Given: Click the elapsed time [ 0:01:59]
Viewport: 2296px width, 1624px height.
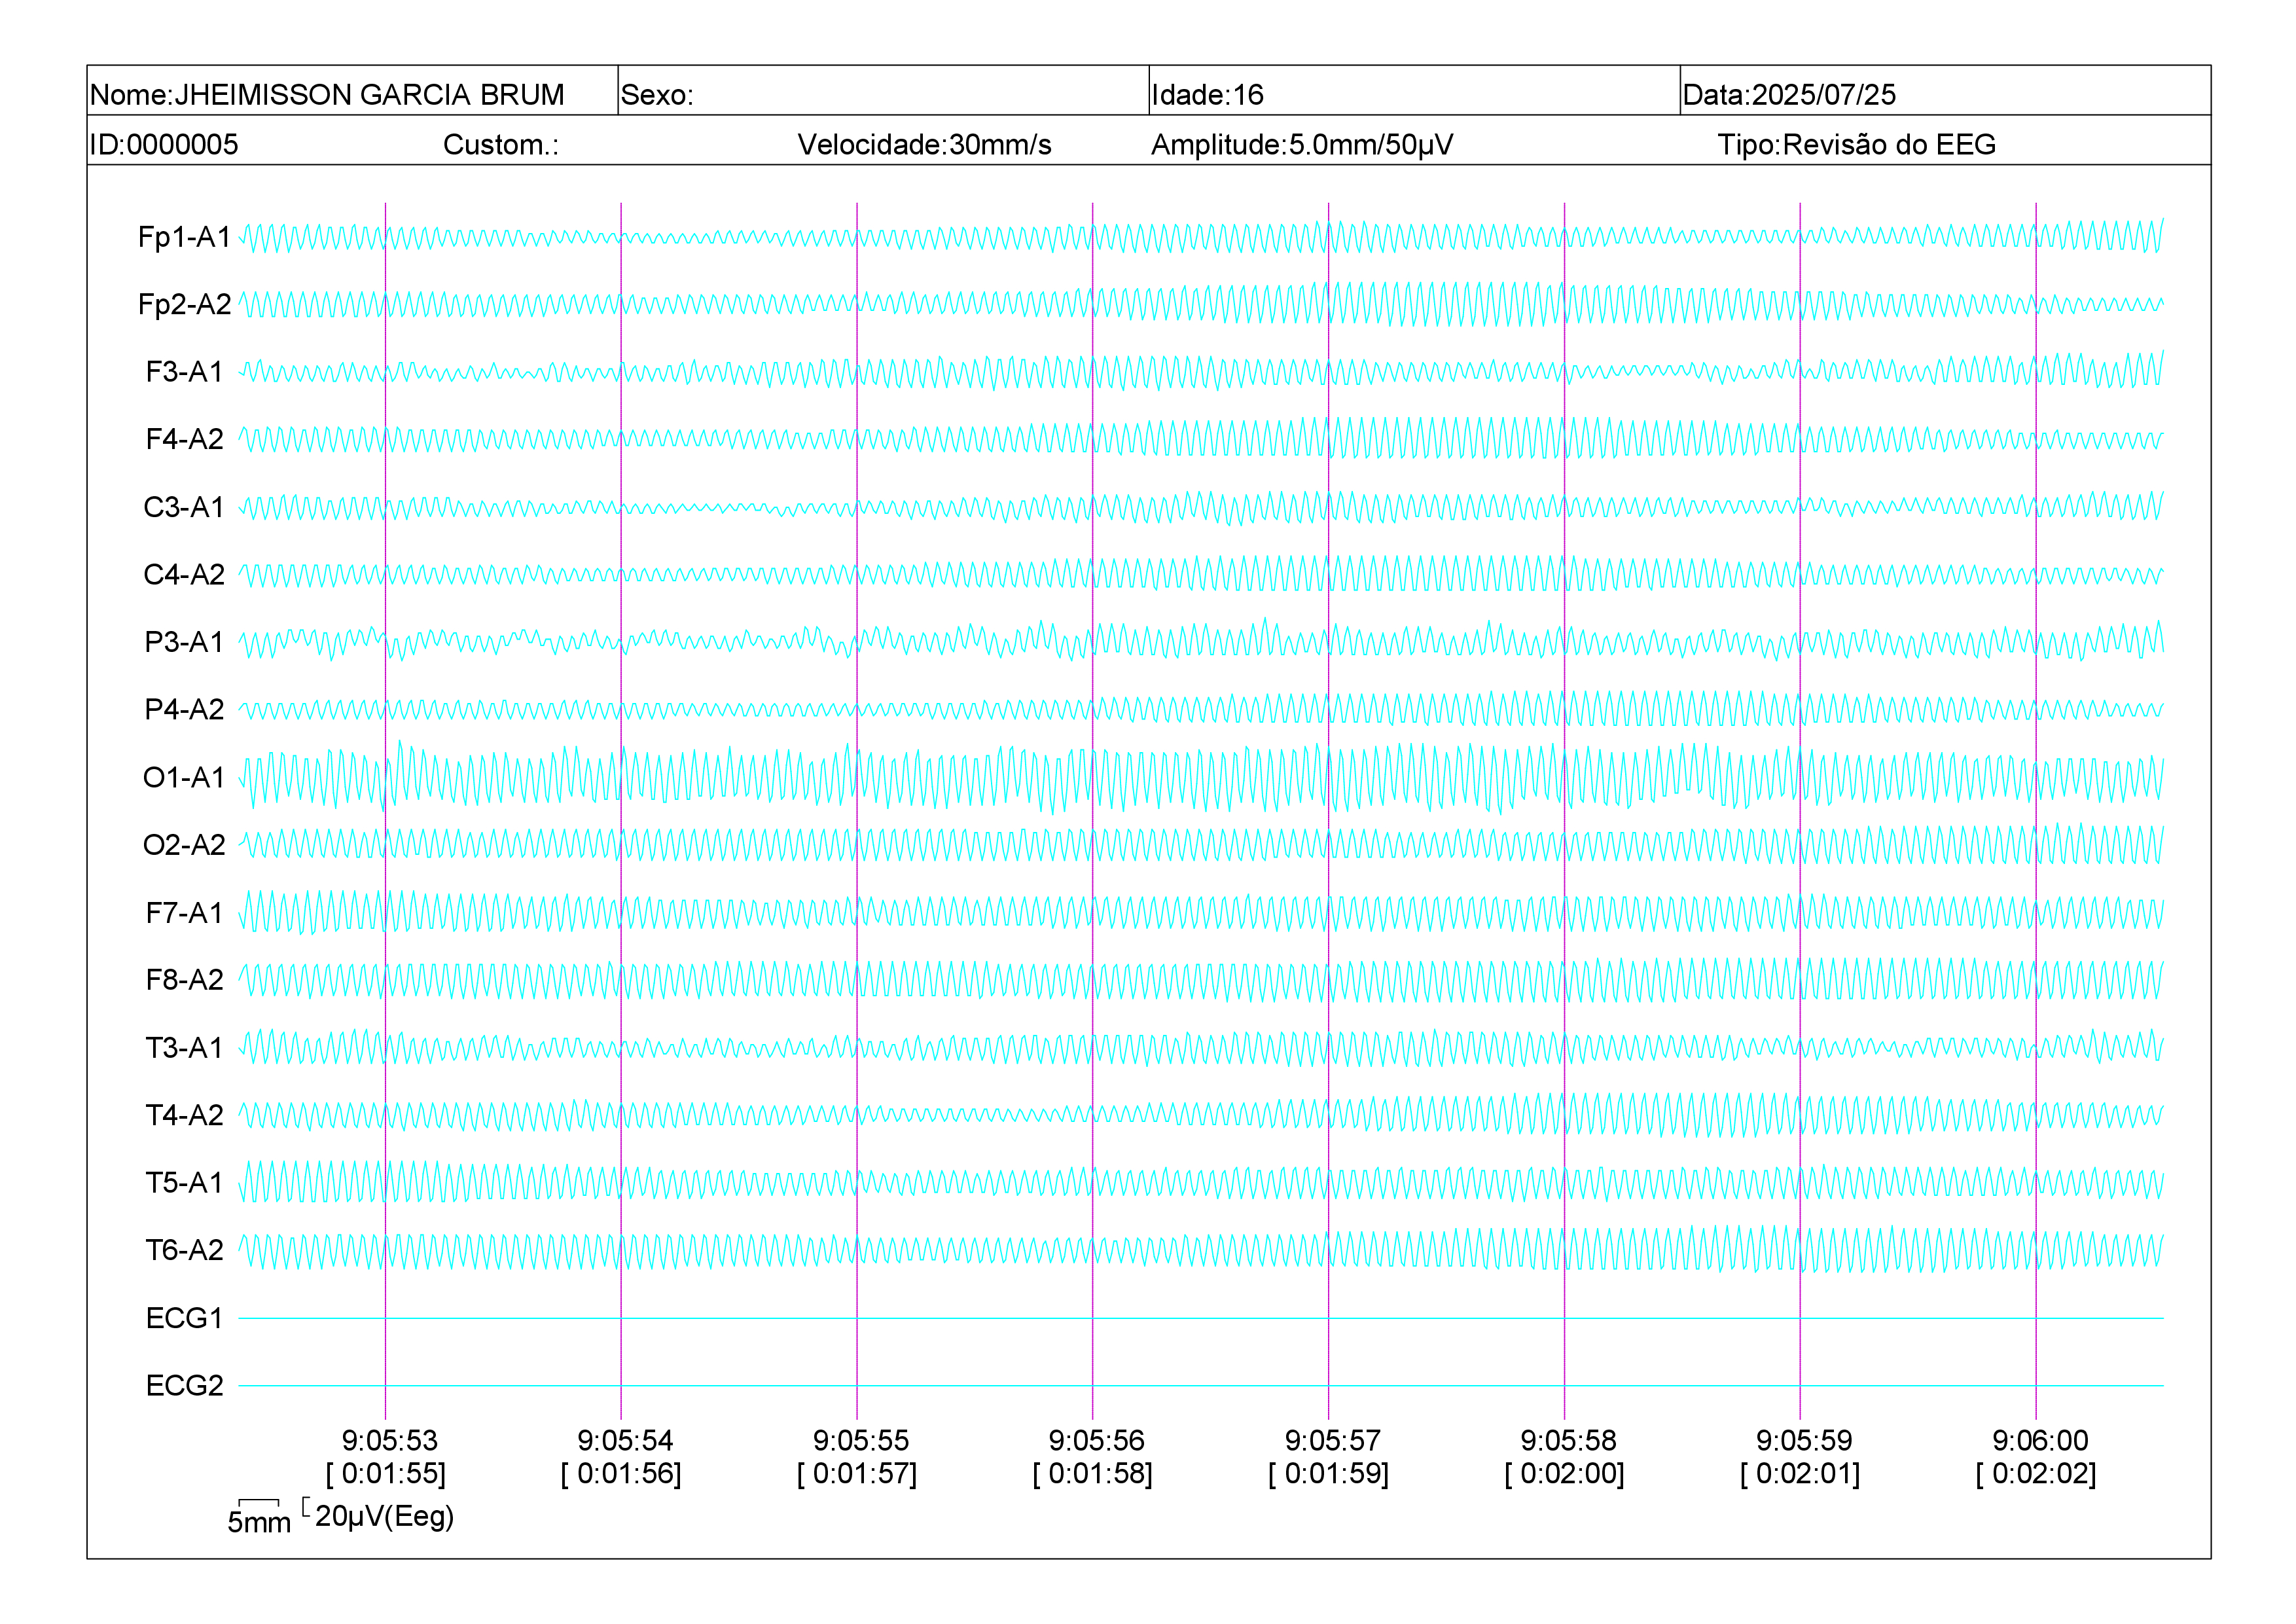Looking at the screenshot, I should click(x=1329, y=1474).
